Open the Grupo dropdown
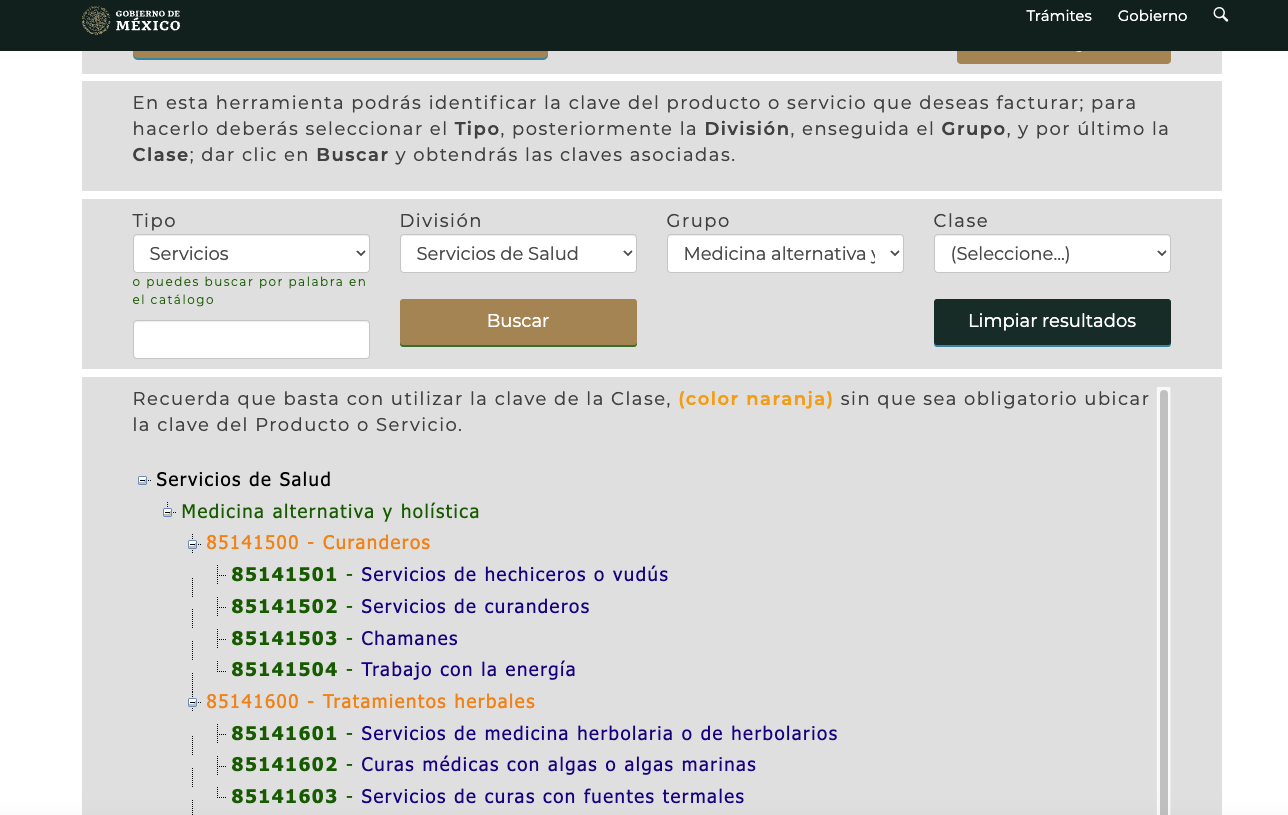1288x815 pixels. 785,254
